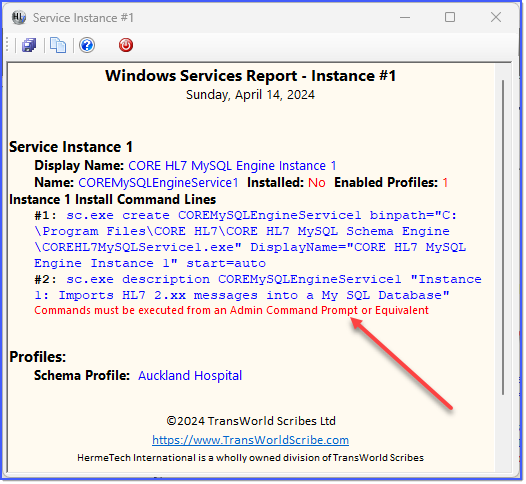Screen dimensions: 526x484
Task: Click the toolbar grip handle
Action: 7,45
